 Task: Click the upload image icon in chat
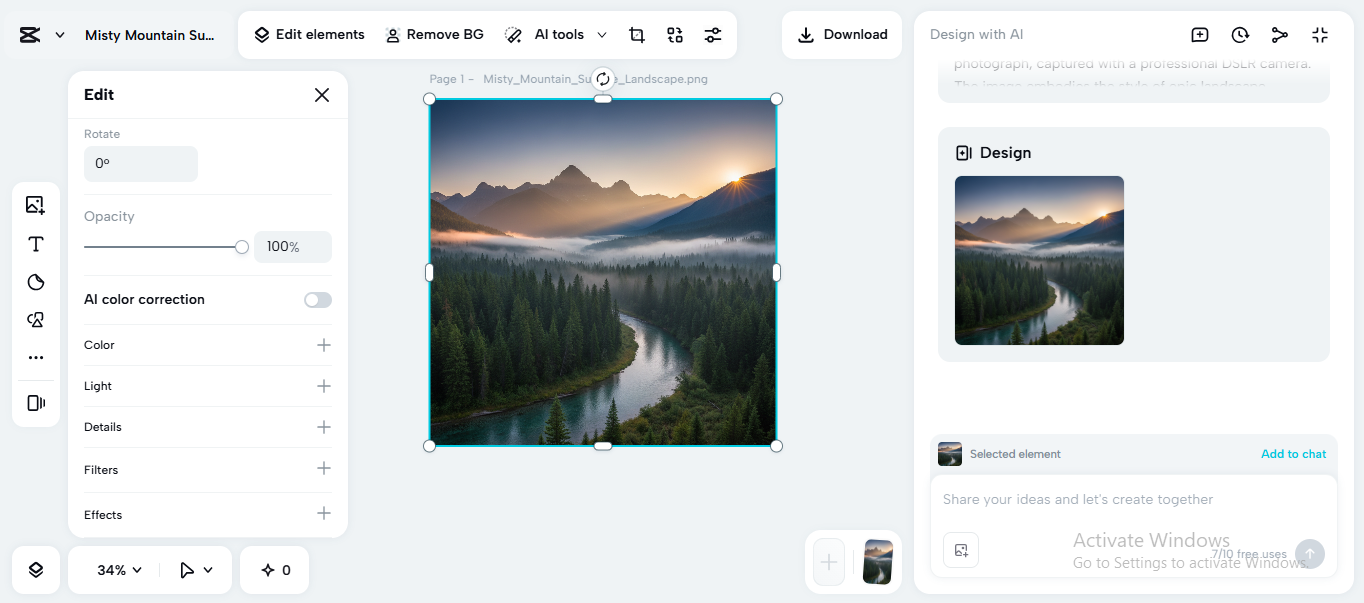(x=961, y=550)
